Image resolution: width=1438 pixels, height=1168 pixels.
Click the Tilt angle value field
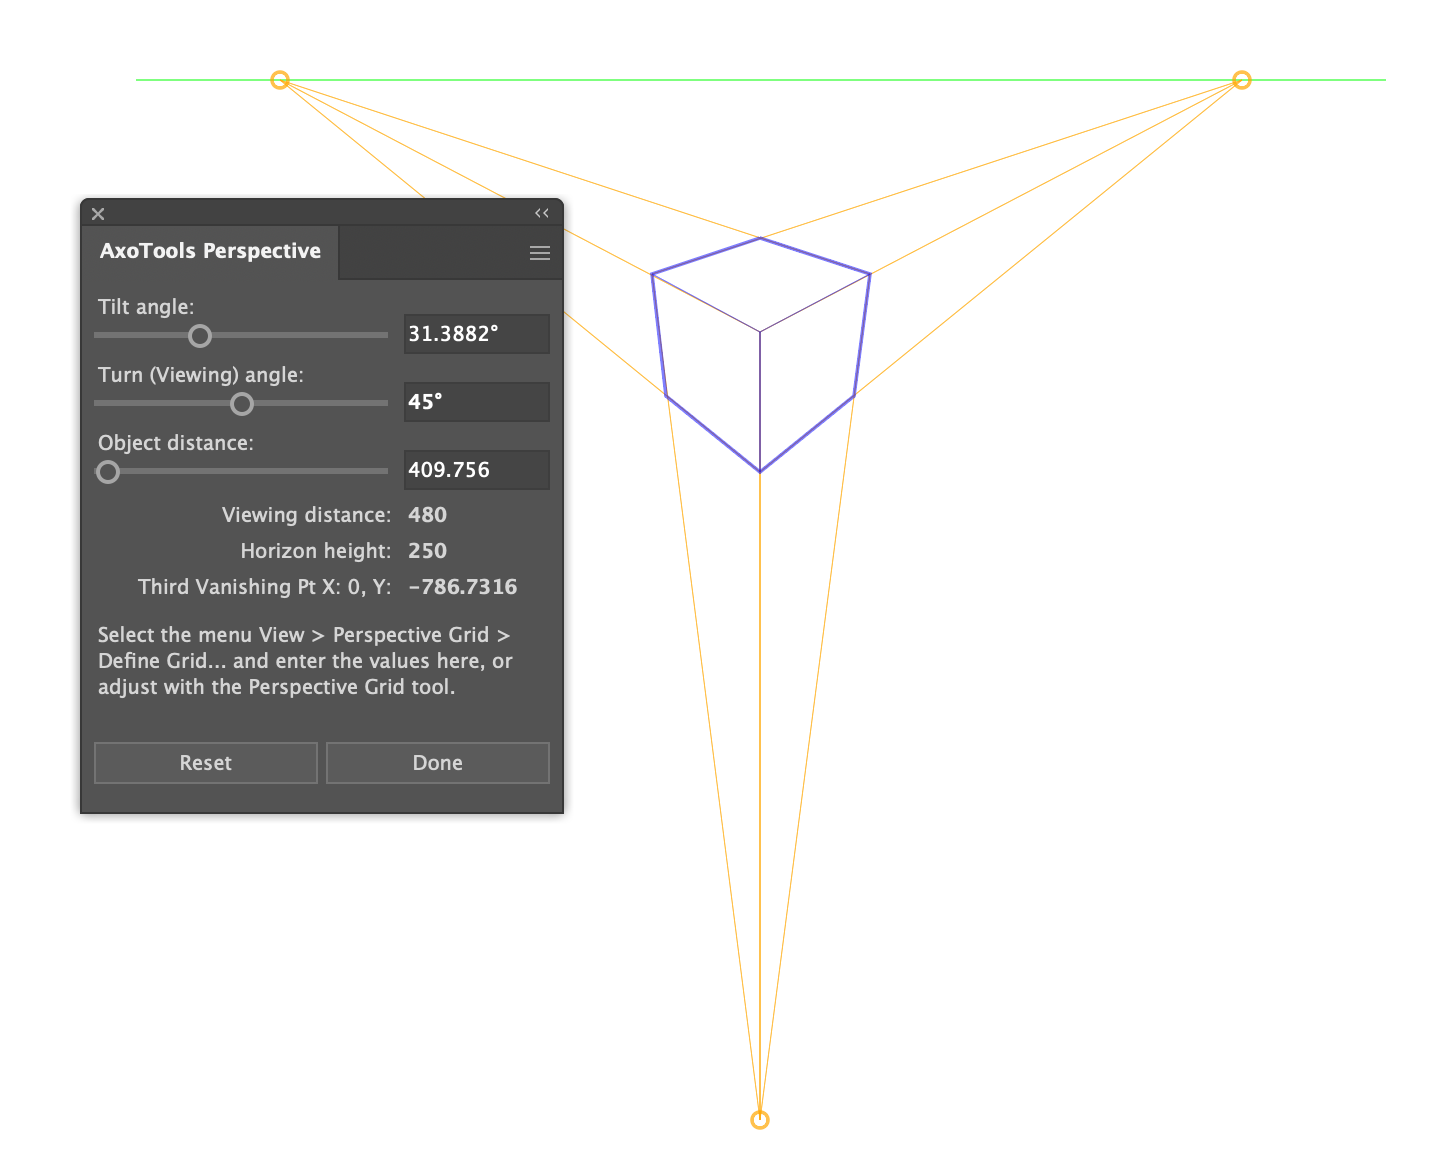[x=476, y=334]
